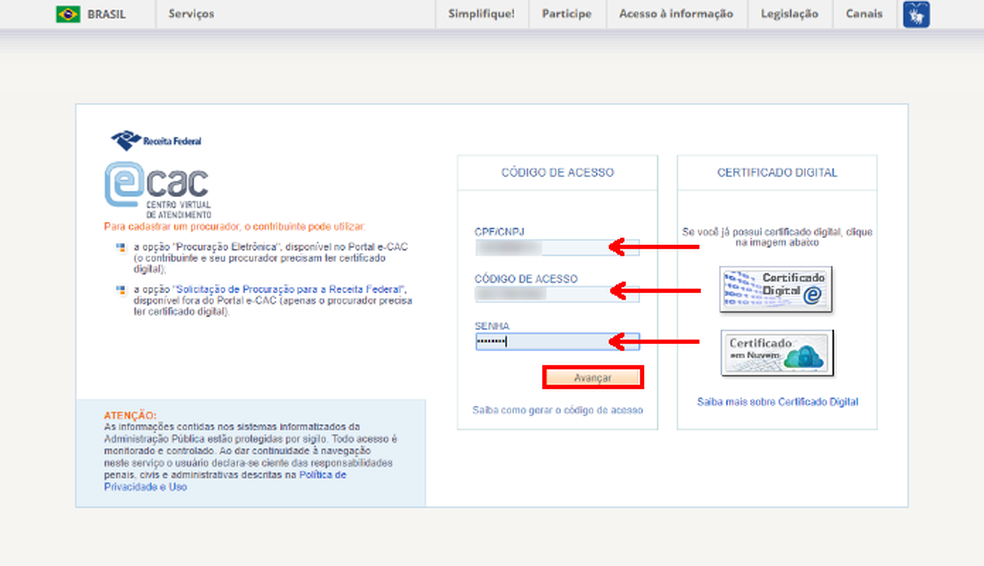Open Saiba como gerar o código de acesso
Screen dimensions: 984x566
(x=557, y=410)
